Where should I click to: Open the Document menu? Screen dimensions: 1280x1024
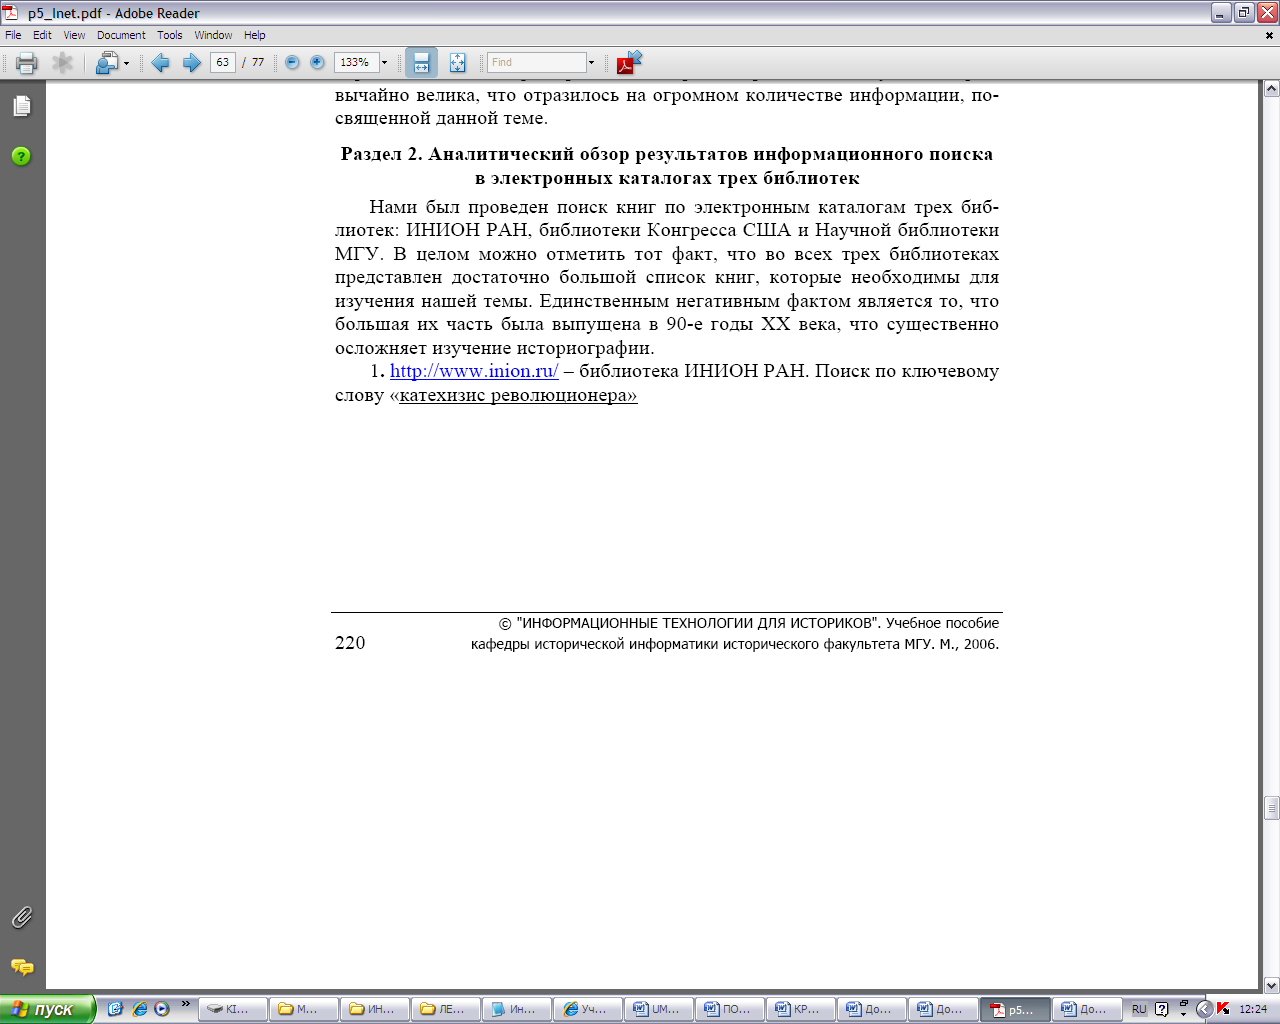121,35
